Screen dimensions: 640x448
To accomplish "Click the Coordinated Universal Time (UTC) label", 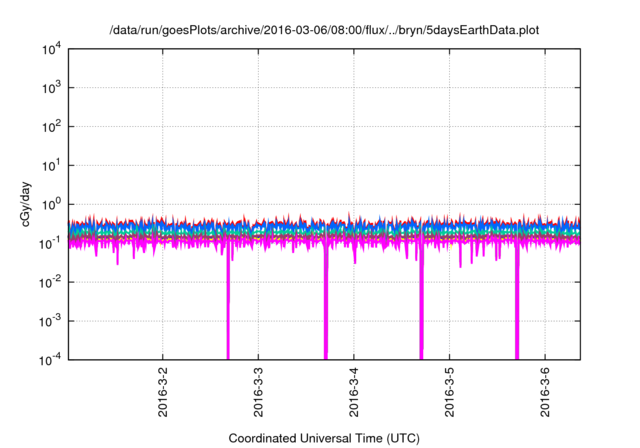I will coord(324,438).
